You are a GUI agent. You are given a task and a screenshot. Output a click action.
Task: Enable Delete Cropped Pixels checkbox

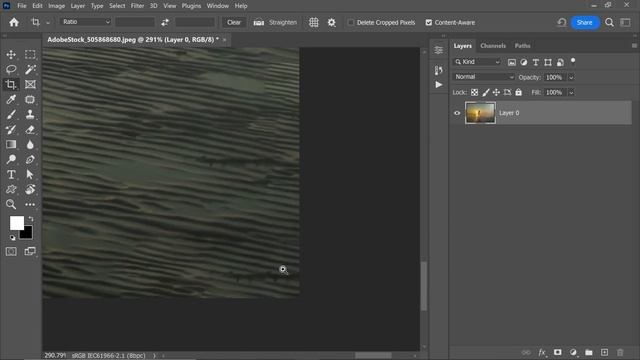pyautogui.click(x=351, y=22)
